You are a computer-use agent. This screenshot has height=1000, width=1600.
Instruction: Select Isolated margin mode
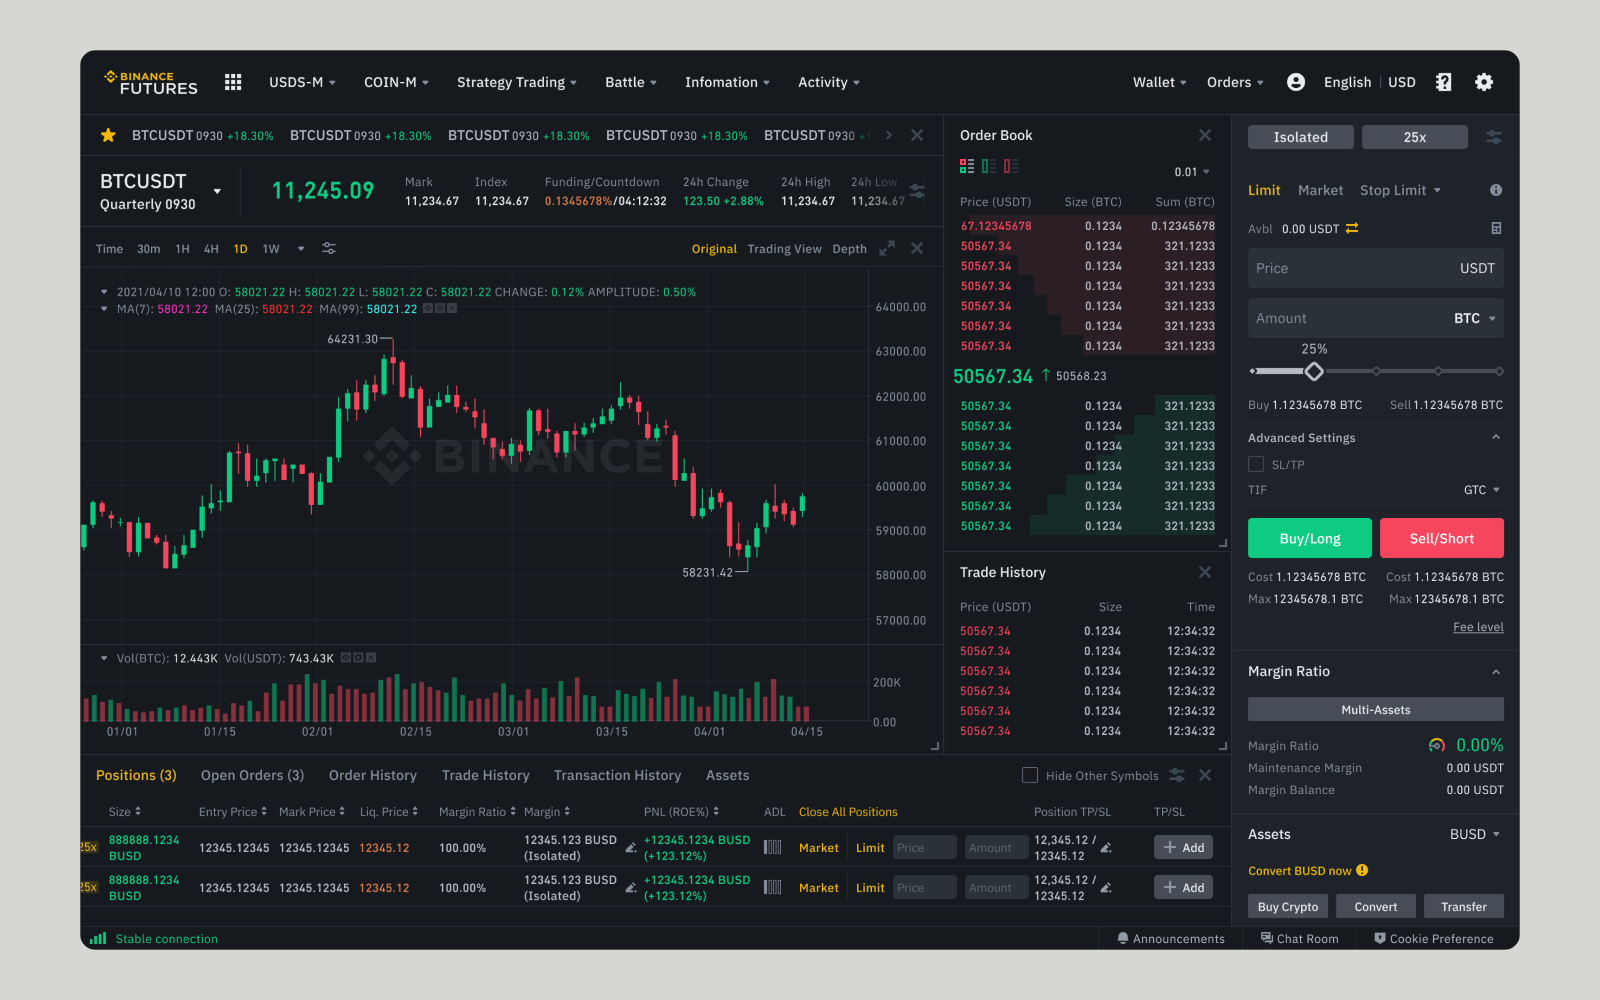pos(1301,137)
